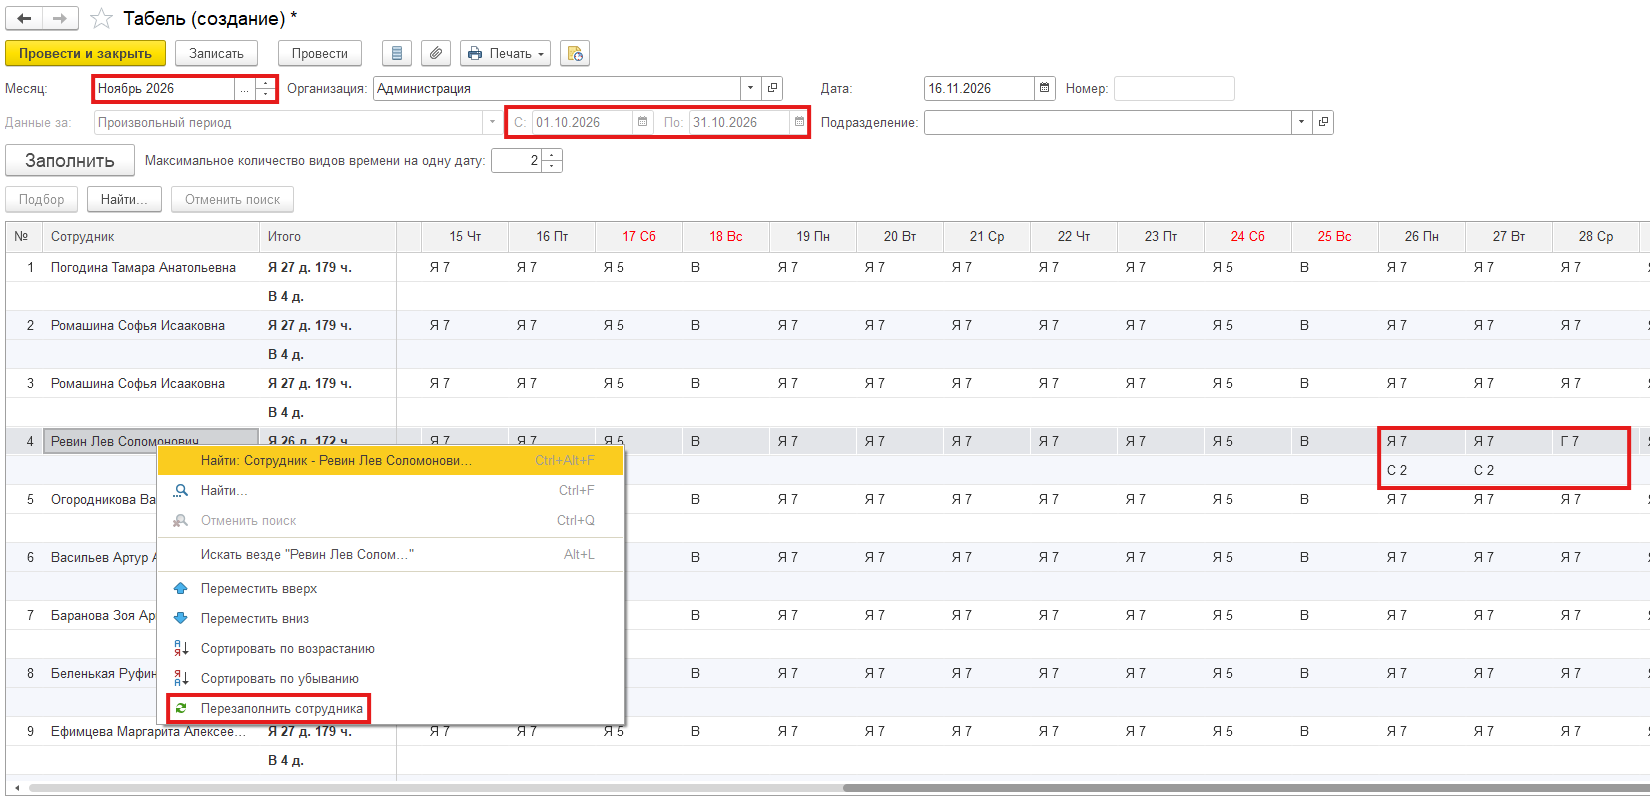The image size is (1650, 804).
Task: Click the document-with-clock icon after Печать
Action: (x=575, y=53)
